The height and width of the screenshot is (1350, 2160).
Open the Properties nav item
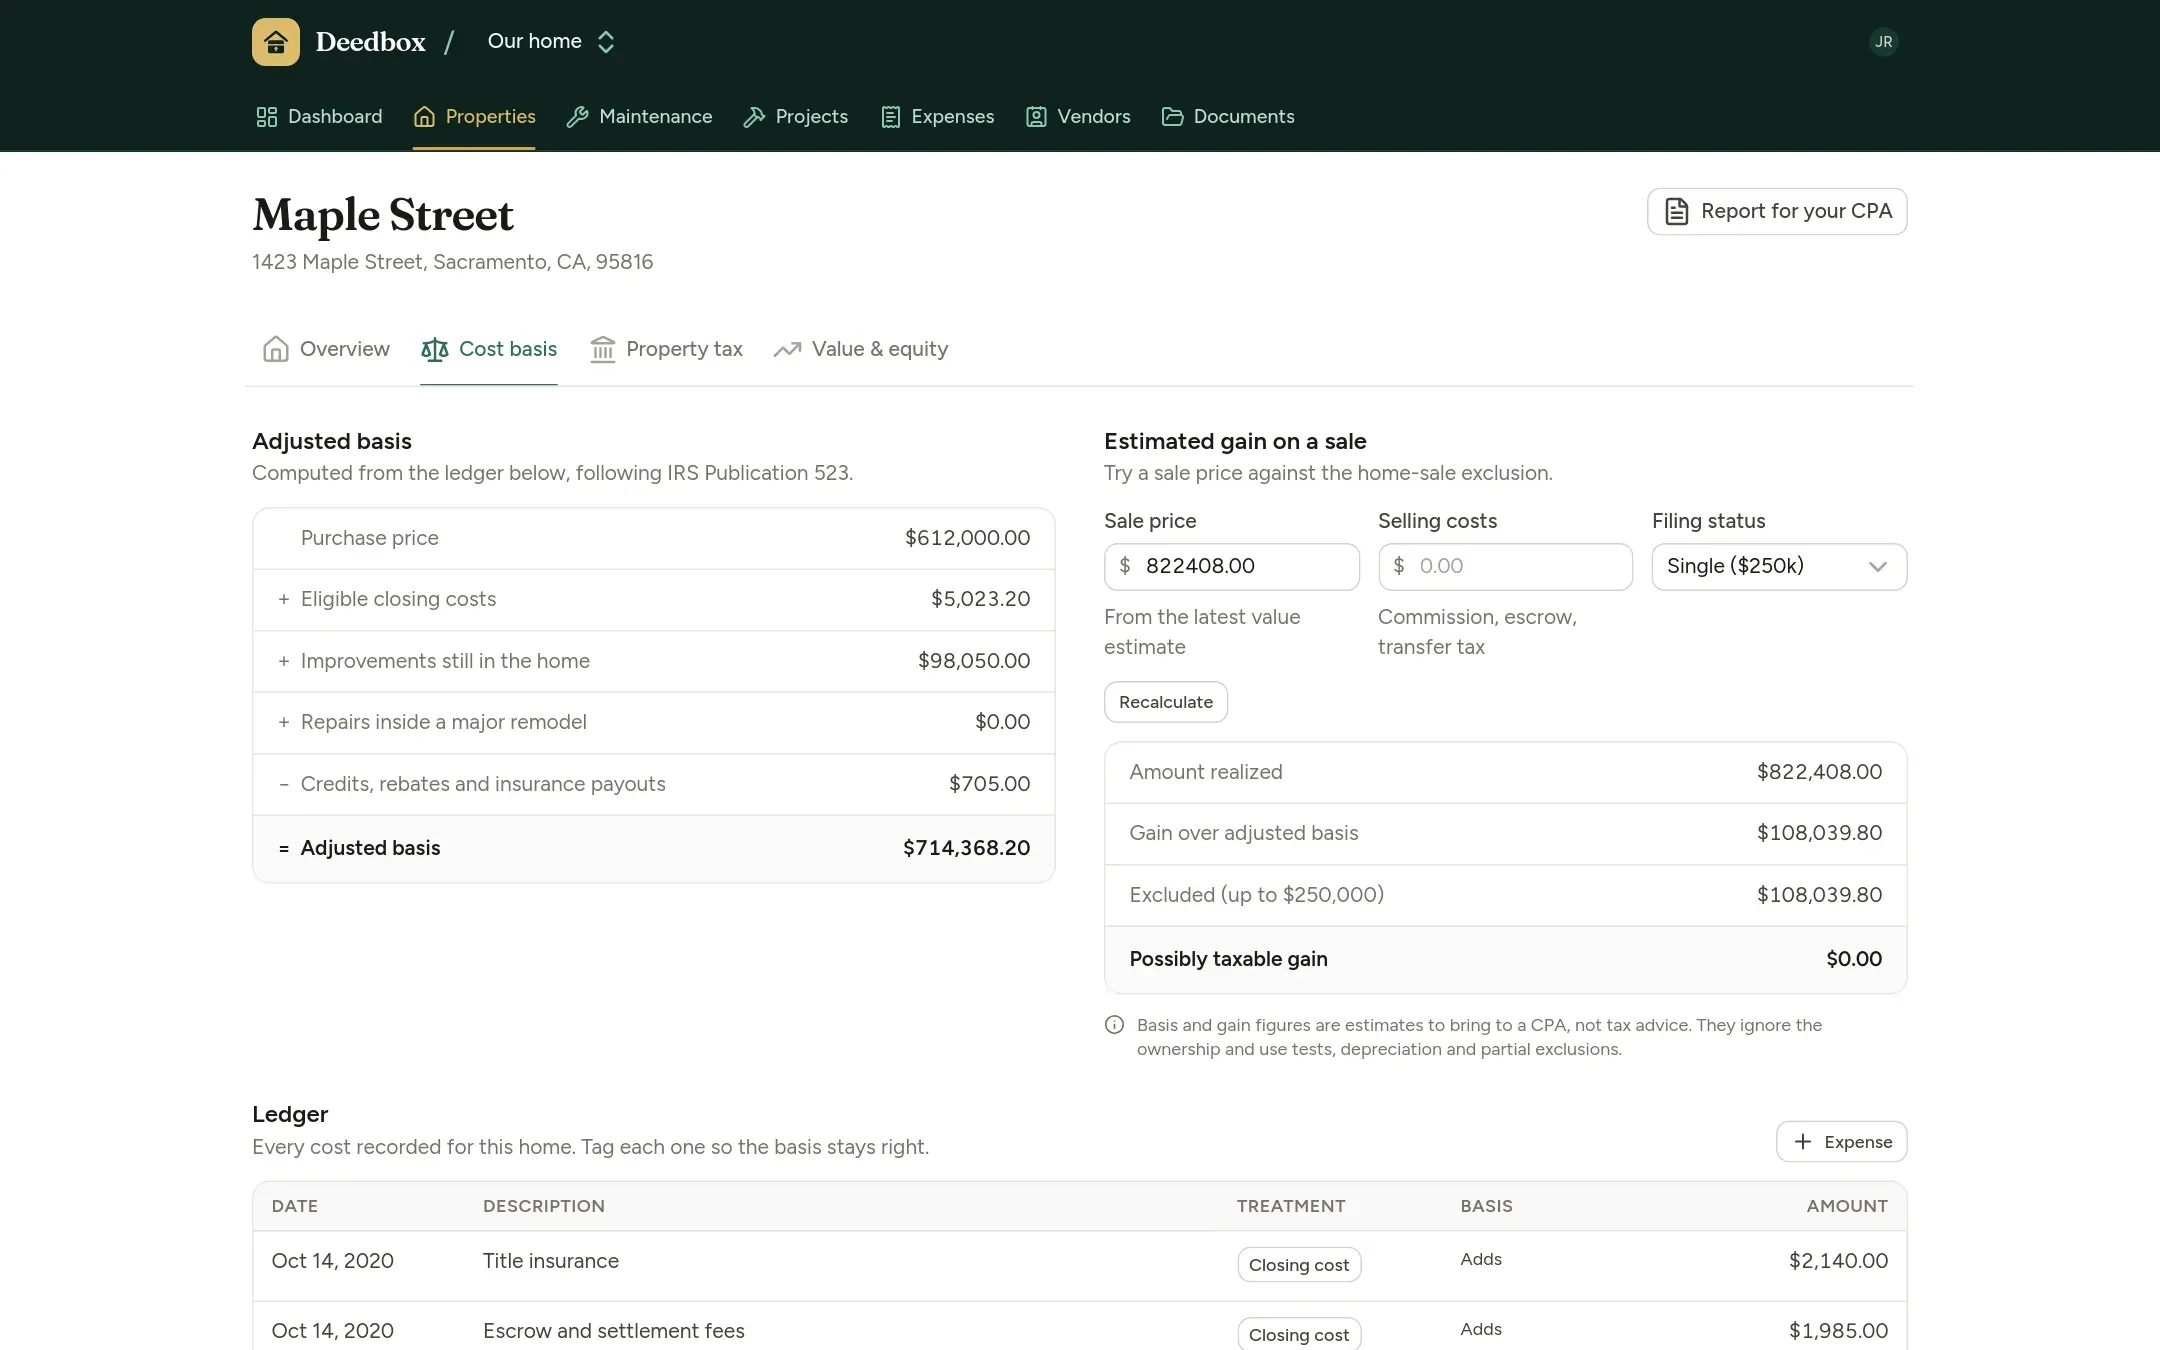point(475,117)
